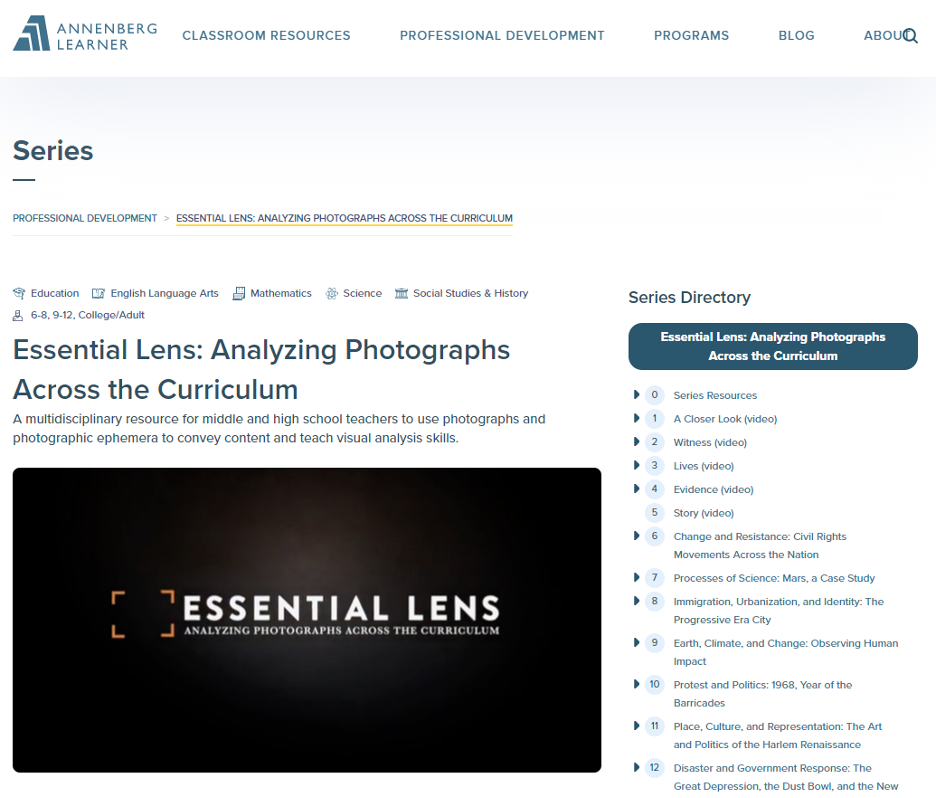Open the Lives (video) link
This screenshot has height=798, width=936.
[704, 466]
